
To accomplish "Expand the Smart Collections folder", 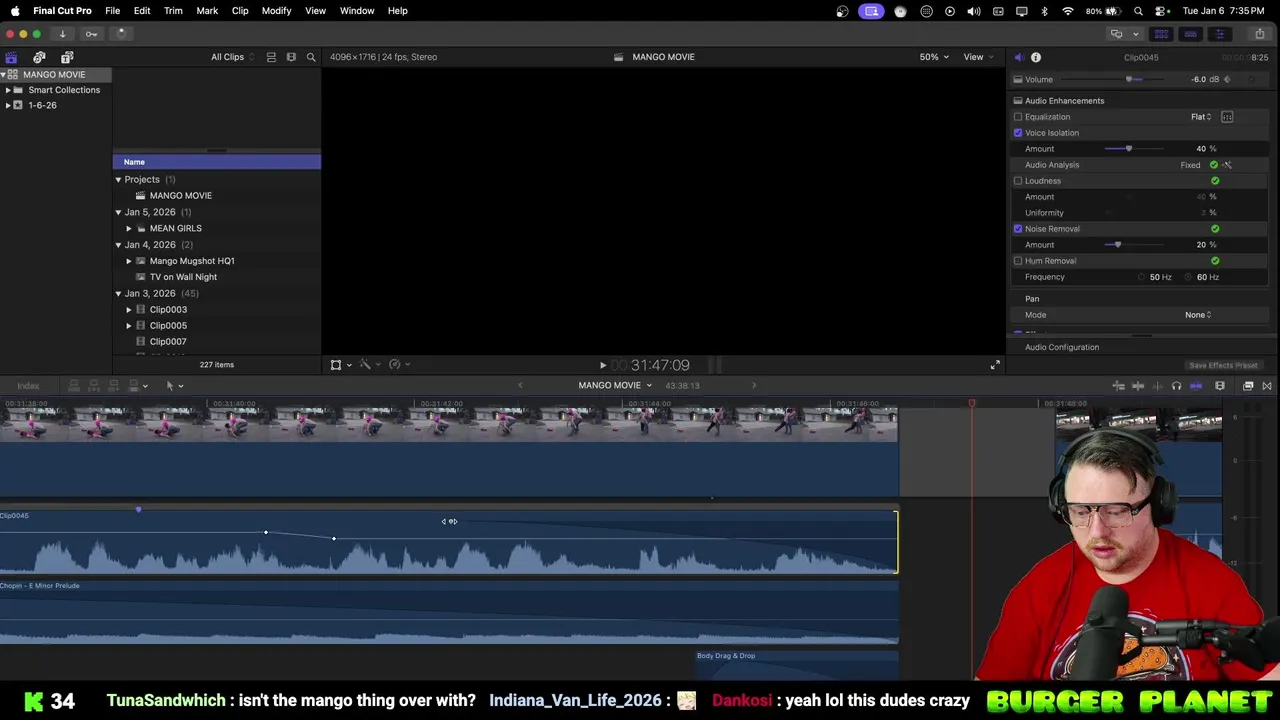I will [x=8, y=90].
